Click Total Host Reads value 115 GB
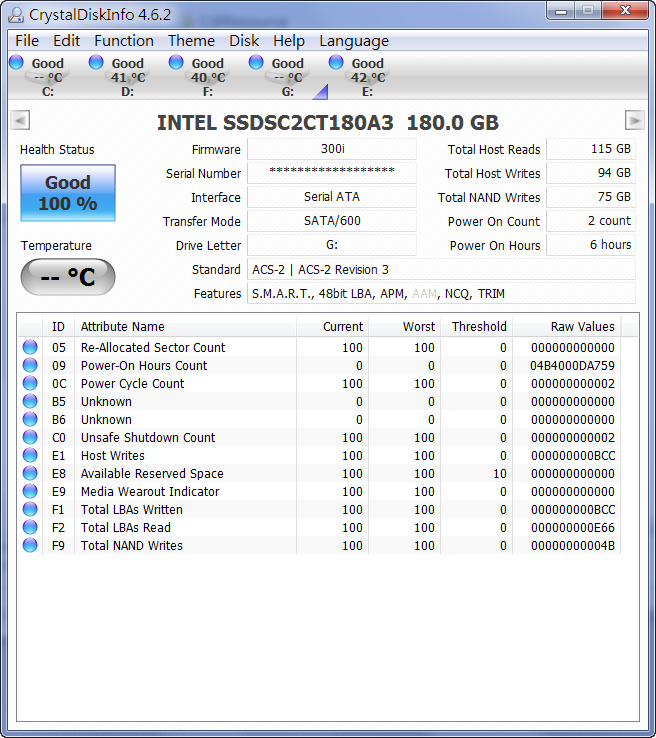 point(591,149)
